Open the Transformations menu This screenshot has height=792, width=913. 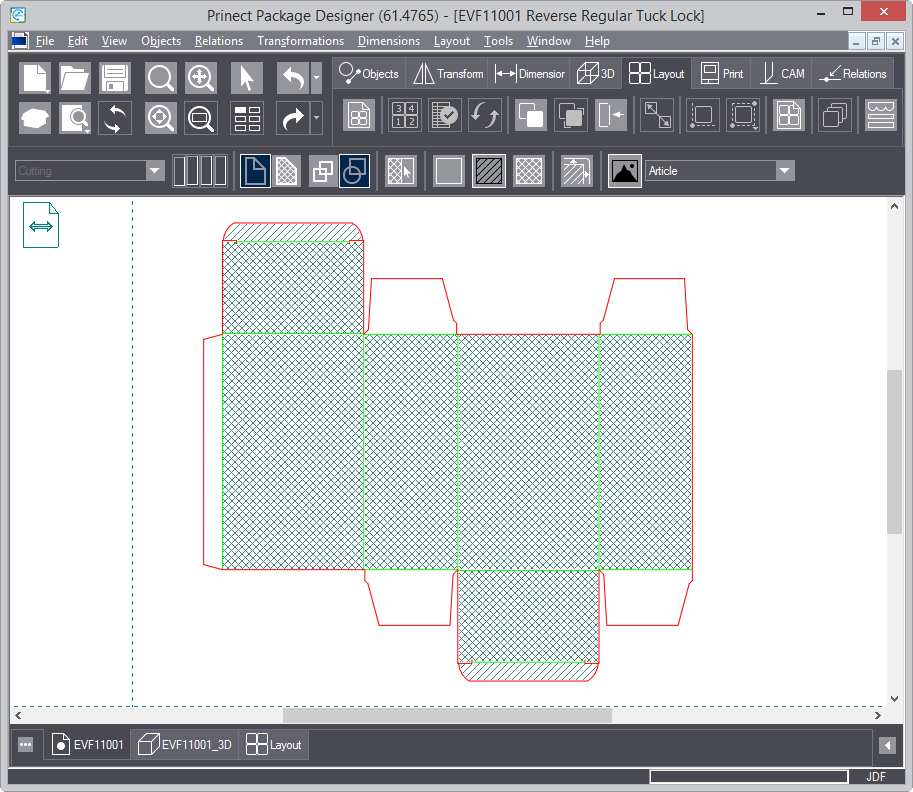[300, 41]
